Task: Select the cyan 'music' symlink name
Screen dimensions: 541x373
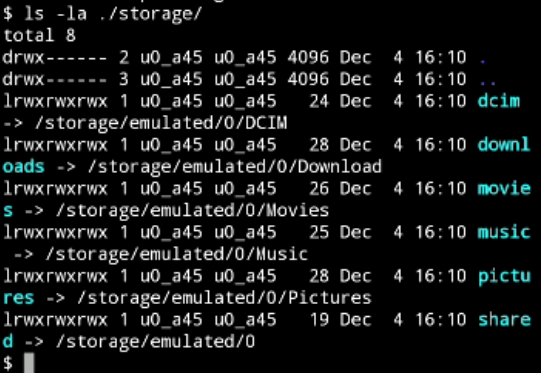Action: [504, 232]
